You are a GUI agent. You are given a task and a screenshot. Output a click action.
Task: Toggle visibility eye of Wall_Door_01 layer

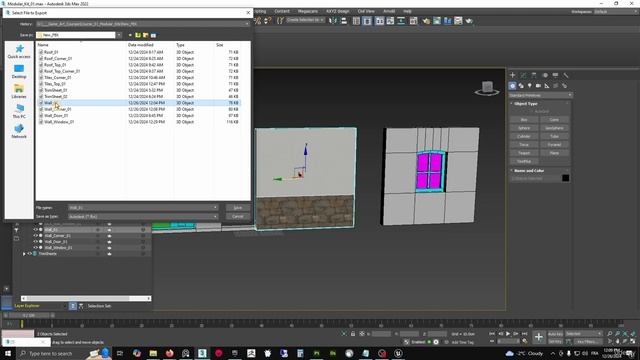click(x=36, y=242)
